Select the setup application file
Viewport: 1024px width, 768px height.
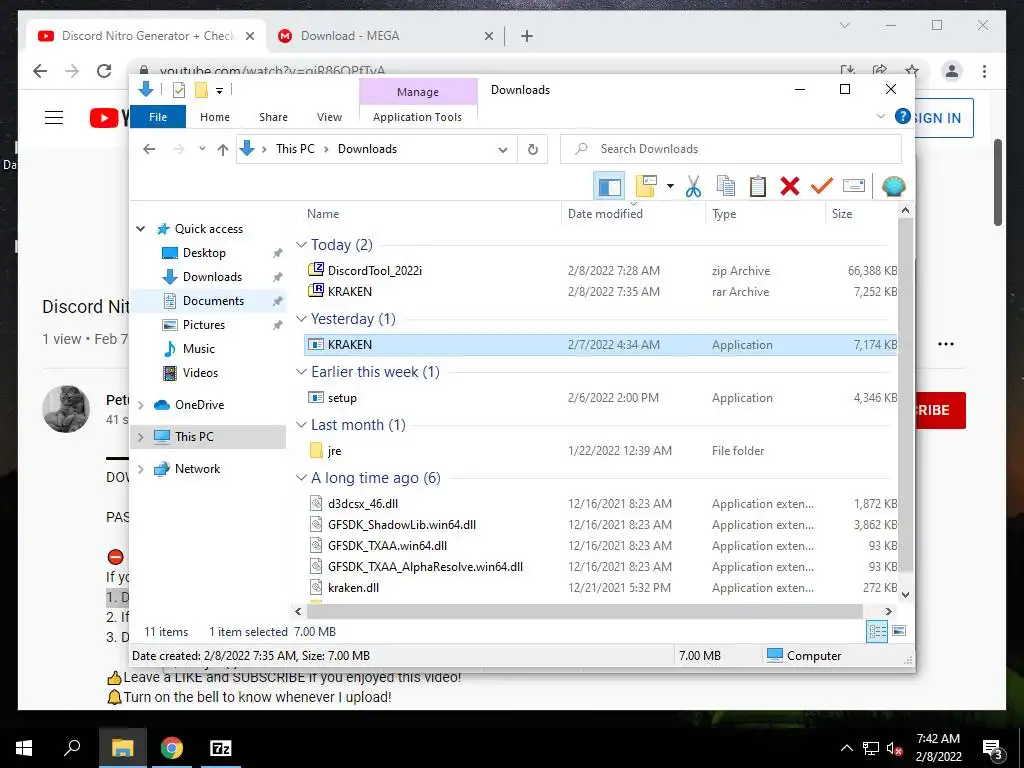point(332,398)
